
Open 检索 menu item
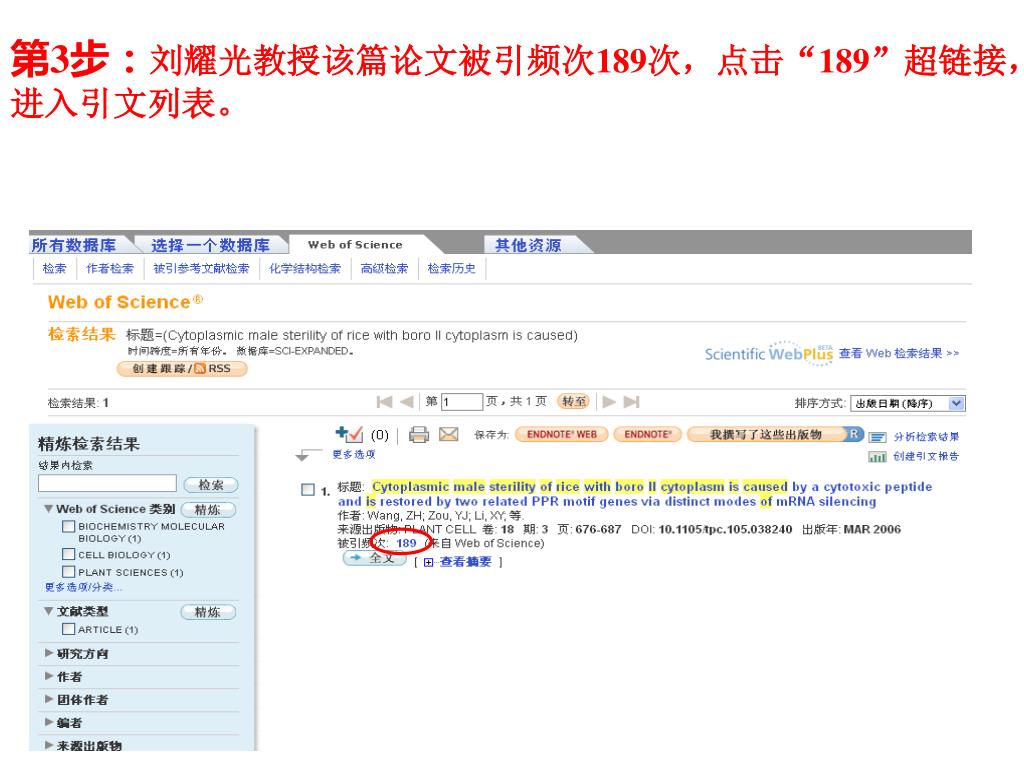[x=54, y=268]
